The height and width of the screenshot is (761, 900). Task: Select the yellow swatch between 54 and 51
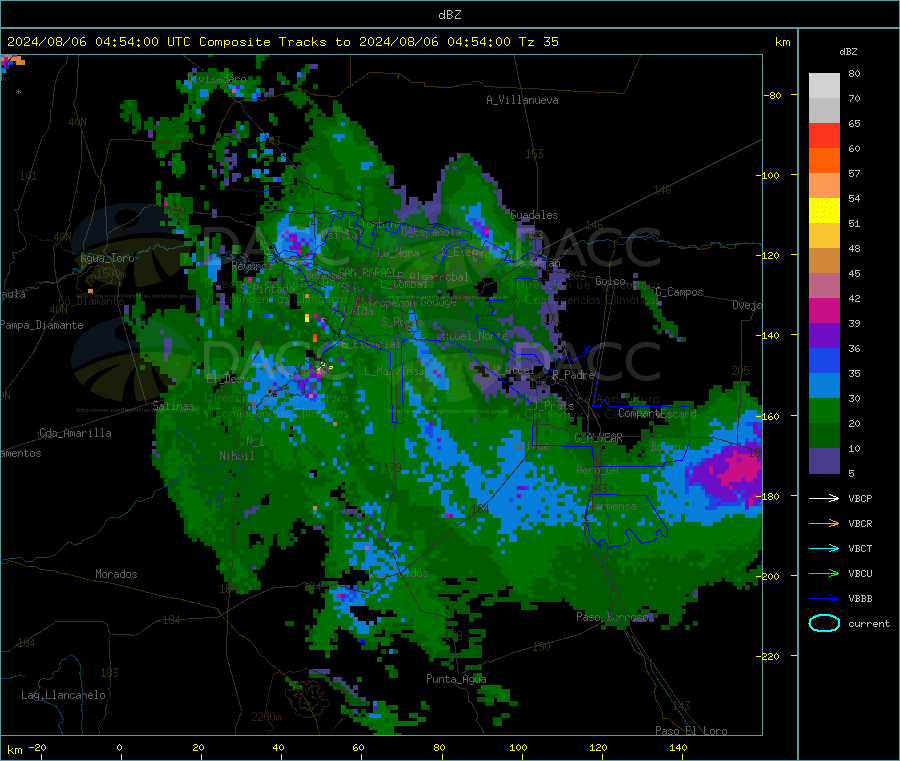click(x=824, y=211)
